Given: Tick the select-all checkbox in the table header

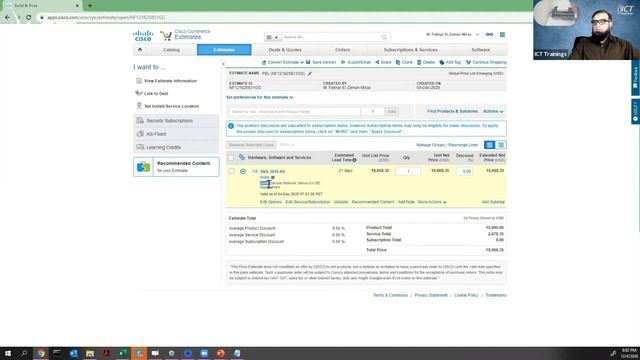Looking at the screenshot, I should pos(231,158).
